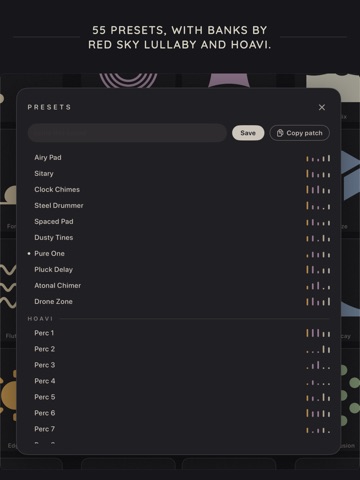Click the clipboard icon in Copy patch

(280, 133)
